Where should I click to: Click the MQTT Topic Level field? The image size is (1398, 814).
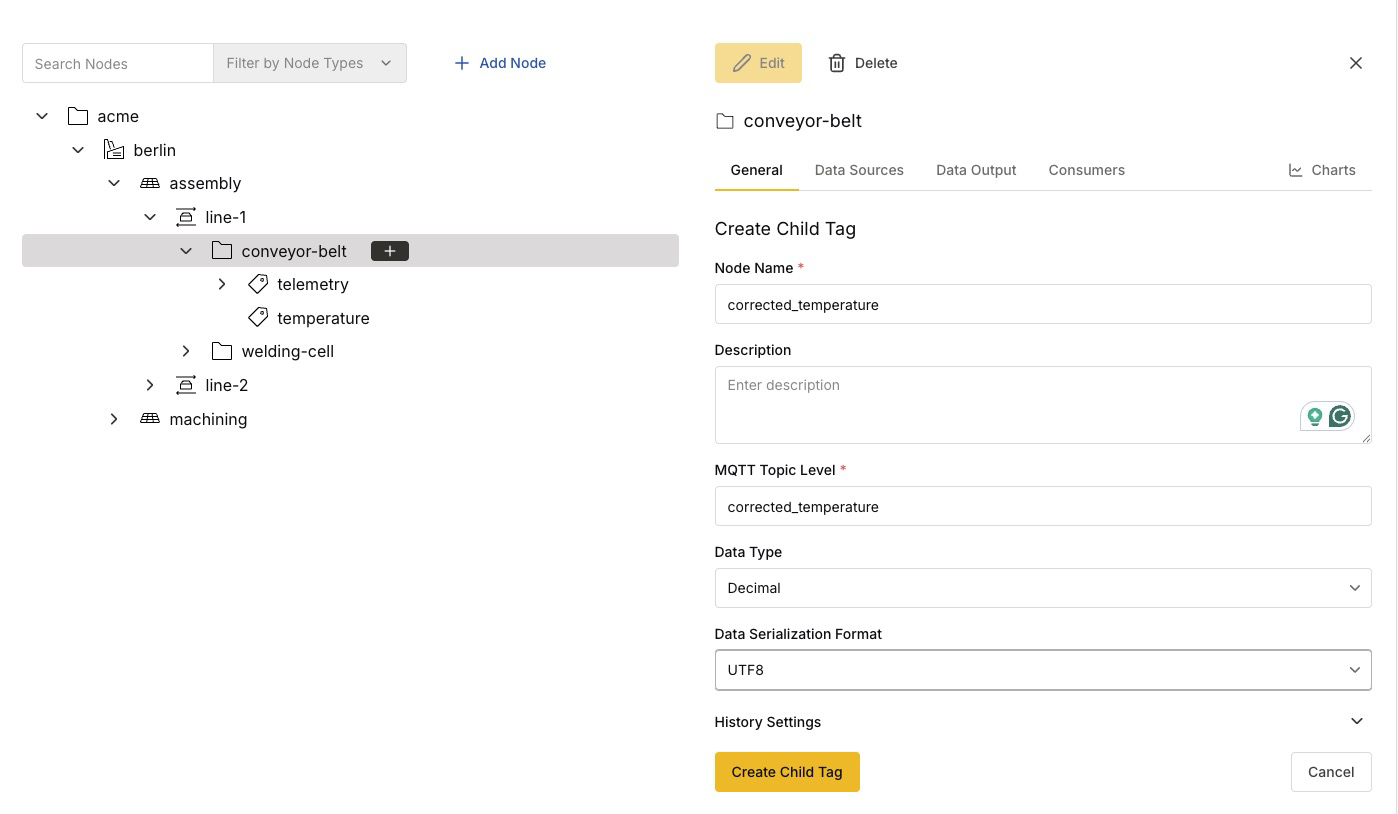(x=1043, y=506)
